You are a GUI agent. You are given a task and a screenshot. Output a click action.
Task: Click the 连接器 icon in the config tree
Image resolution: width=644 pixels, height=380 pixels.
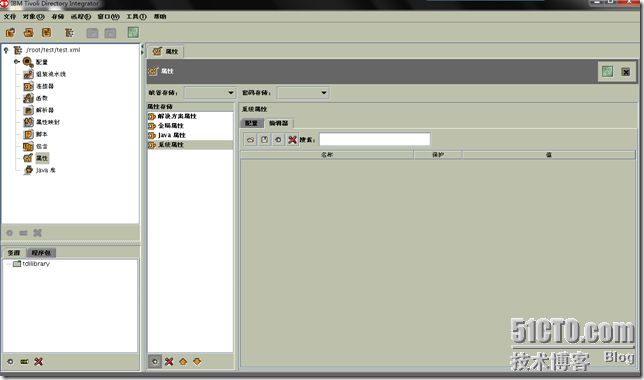(x=28, y=86)
